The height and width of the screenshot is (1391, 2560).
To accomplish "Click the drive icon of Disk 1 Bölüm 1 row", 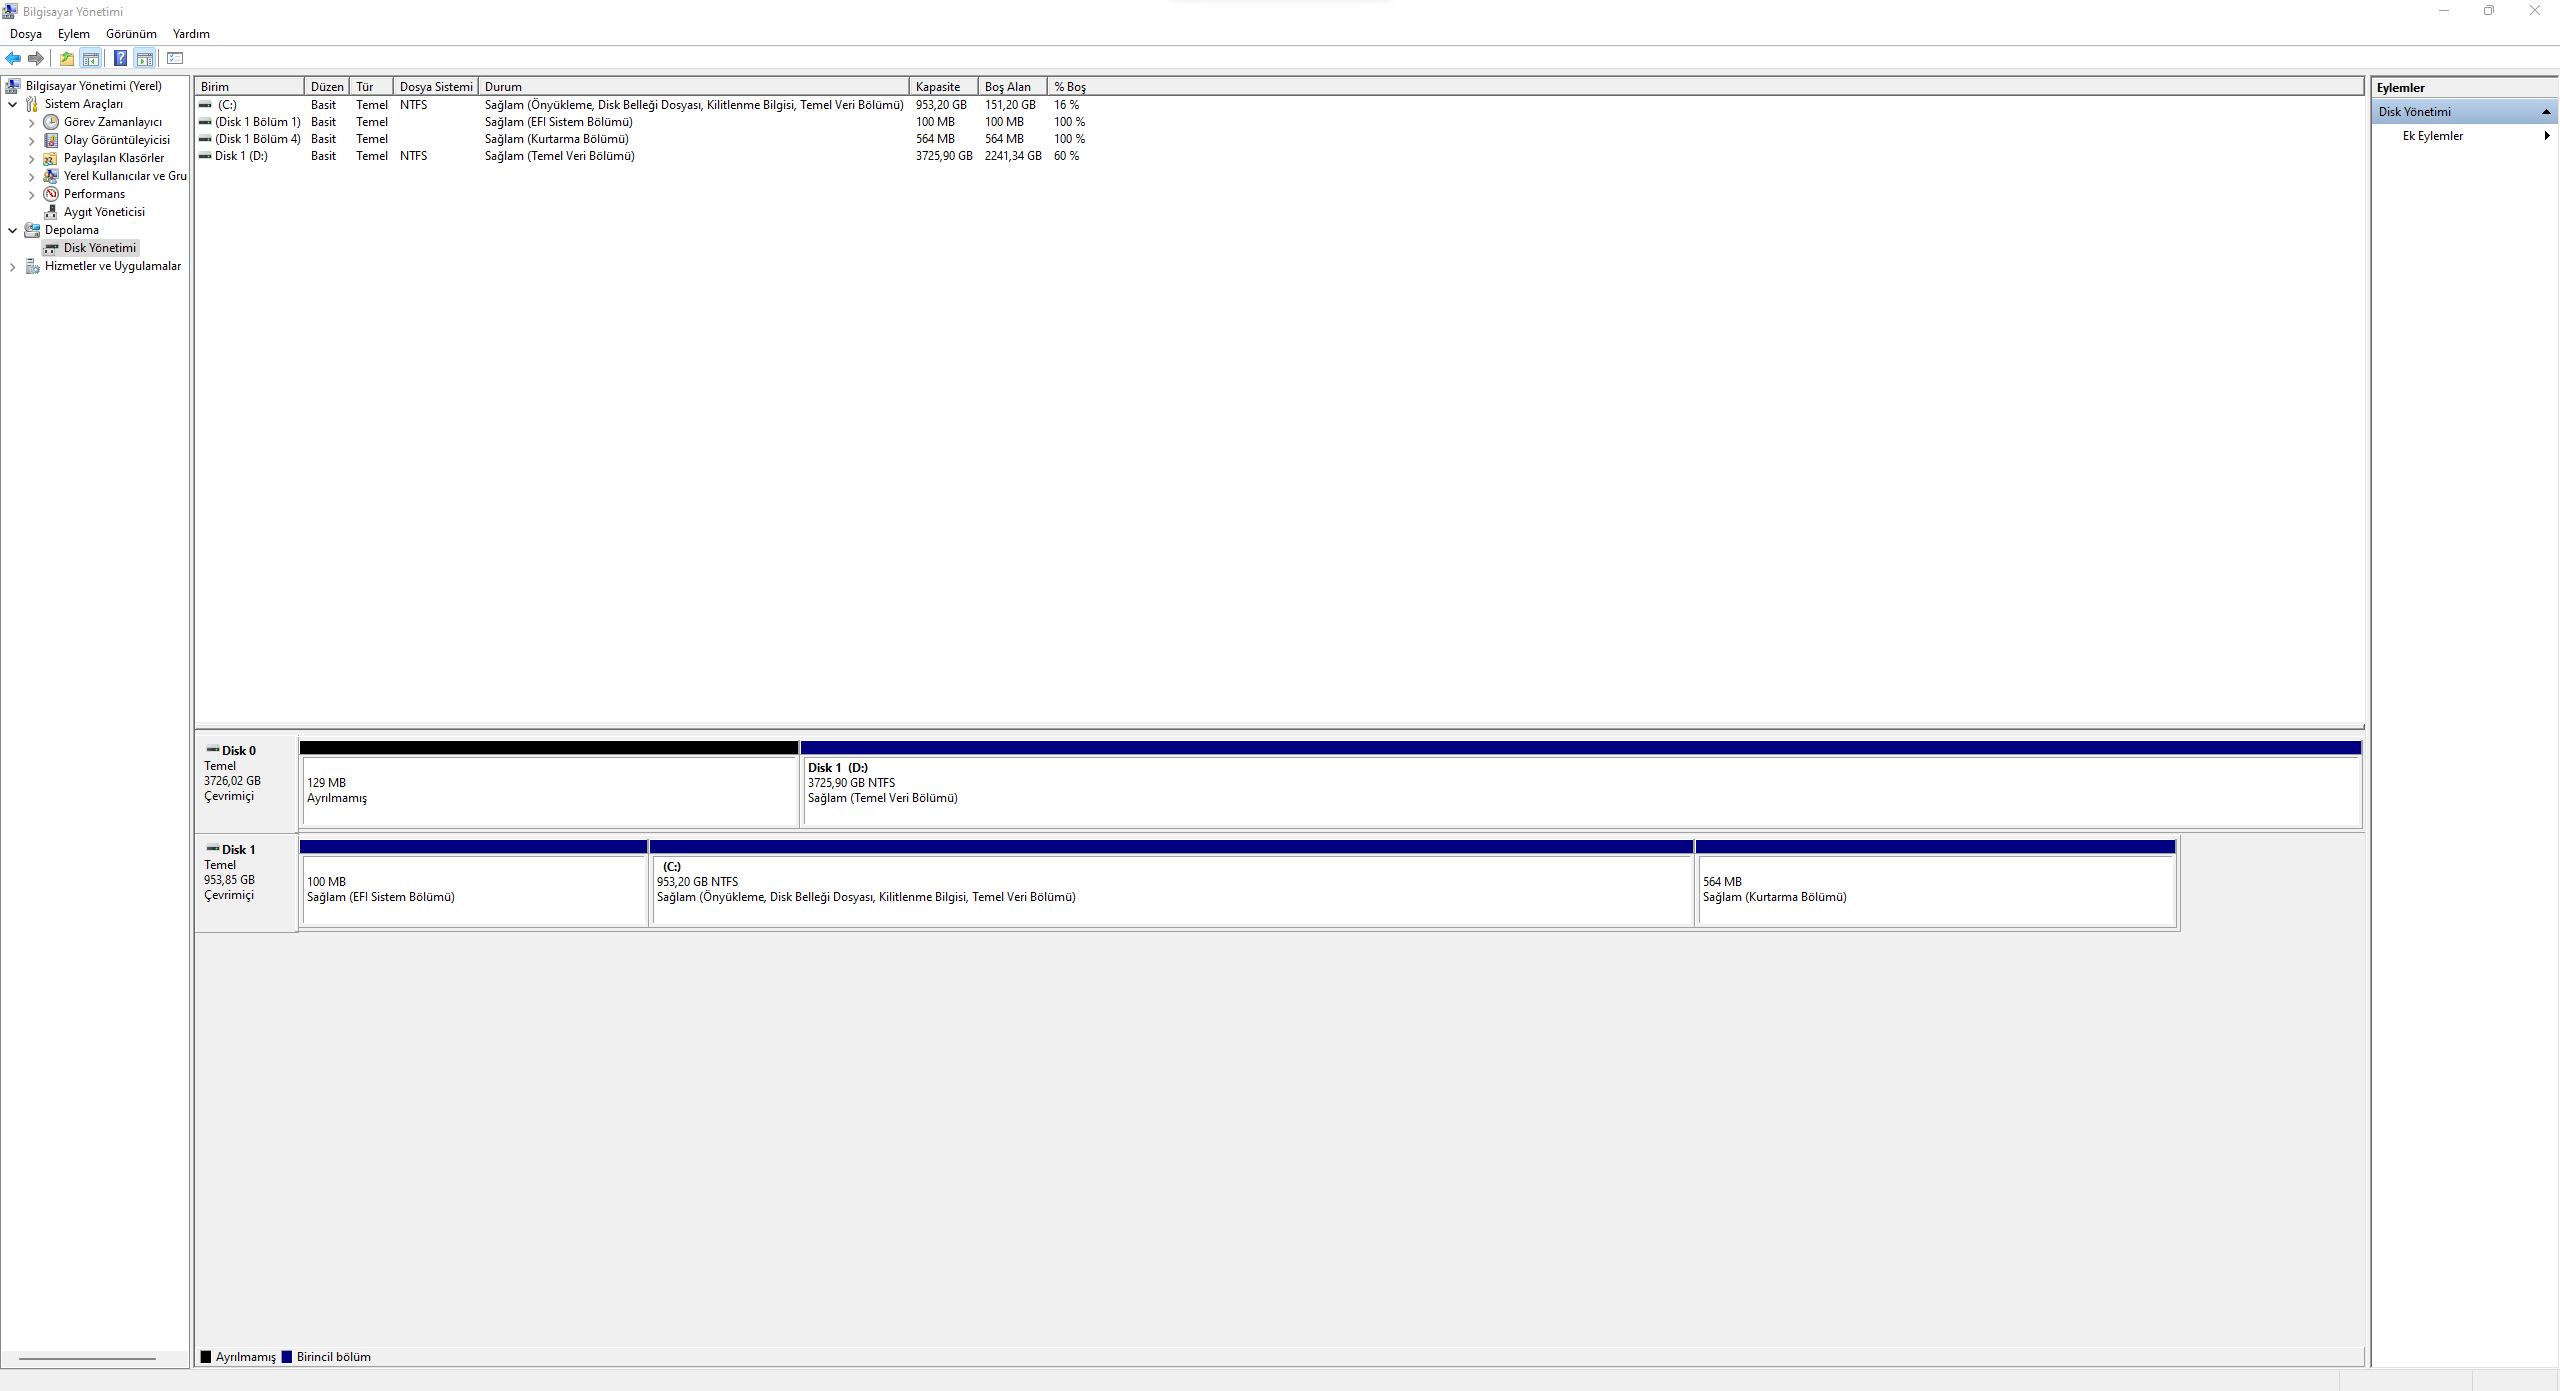I will (205, 122).
